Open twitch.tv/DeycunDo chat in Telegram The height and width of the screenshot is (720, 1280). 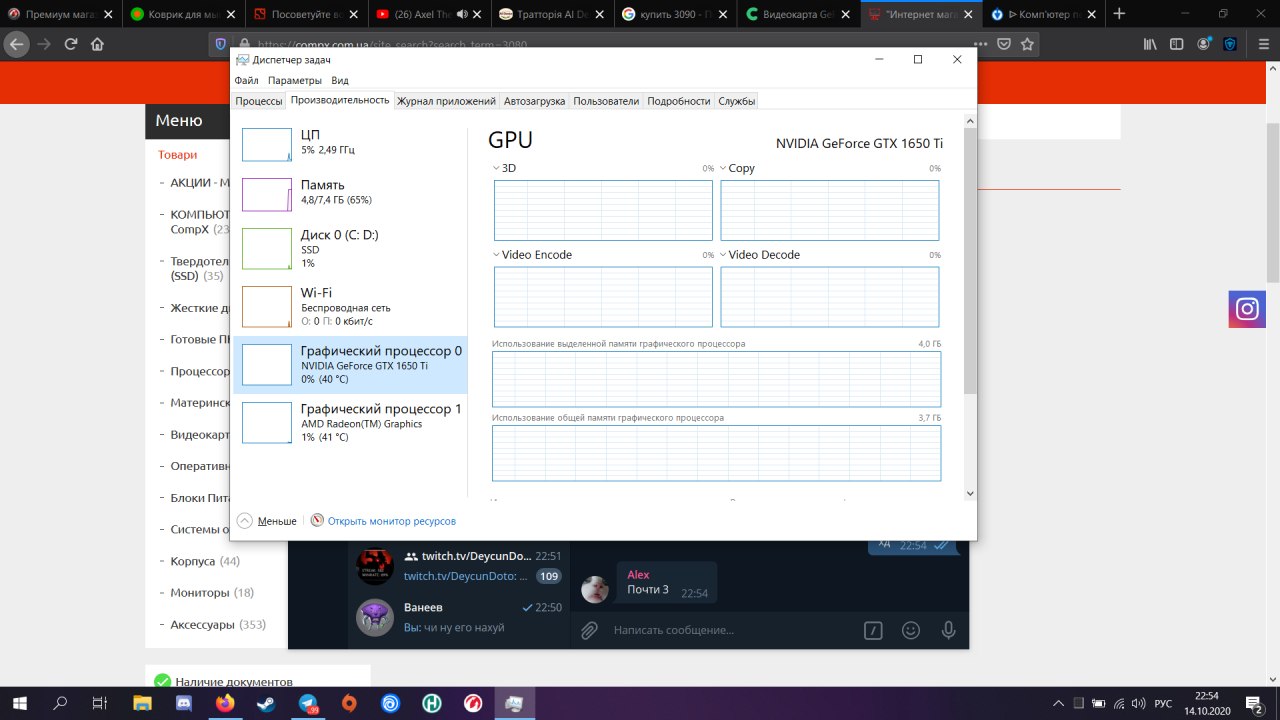[x=459, y=566]
